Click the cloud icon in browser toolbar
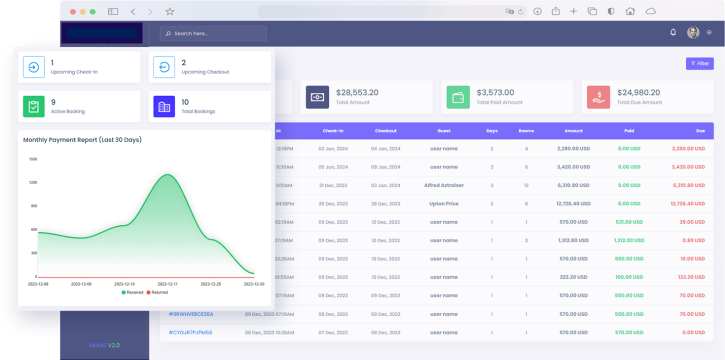 [x=651, y=11]
